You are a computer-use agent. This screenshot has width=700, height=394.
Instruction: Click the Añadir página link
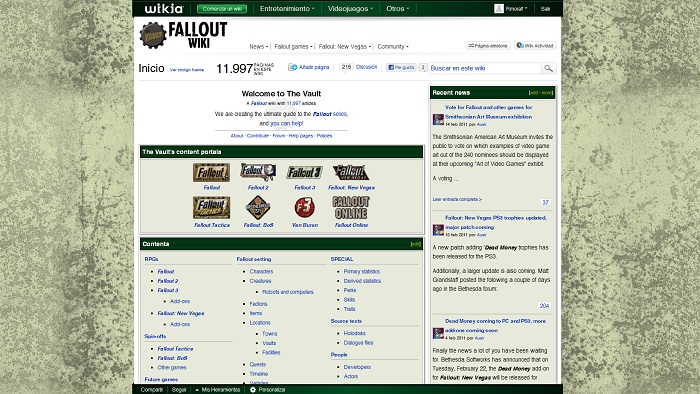pyautogui.click(x=314, y=67)
